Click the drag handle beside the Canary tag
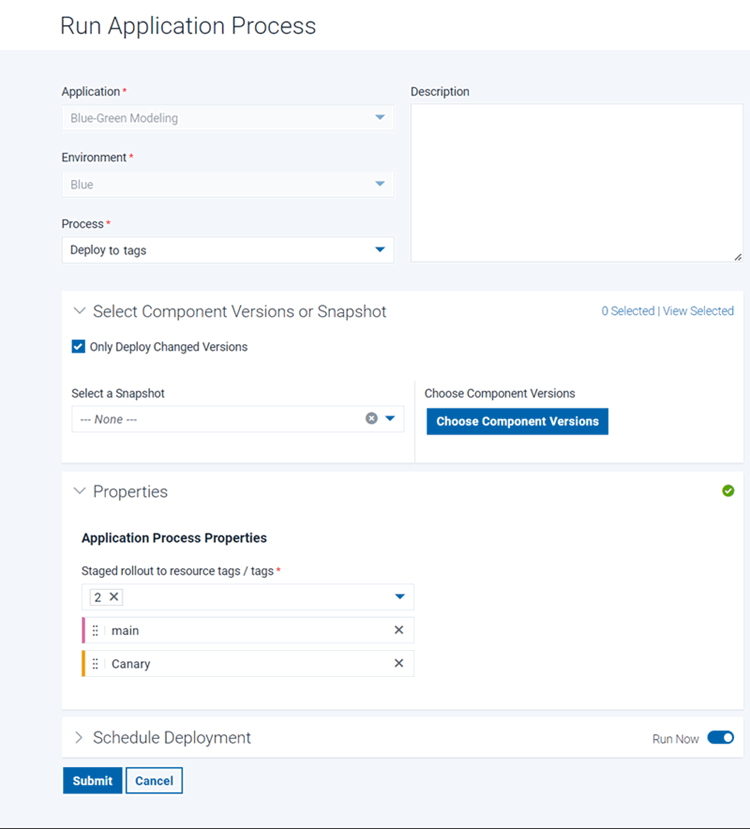The width and height of the screenshot is (750, 829). (96, 663)
